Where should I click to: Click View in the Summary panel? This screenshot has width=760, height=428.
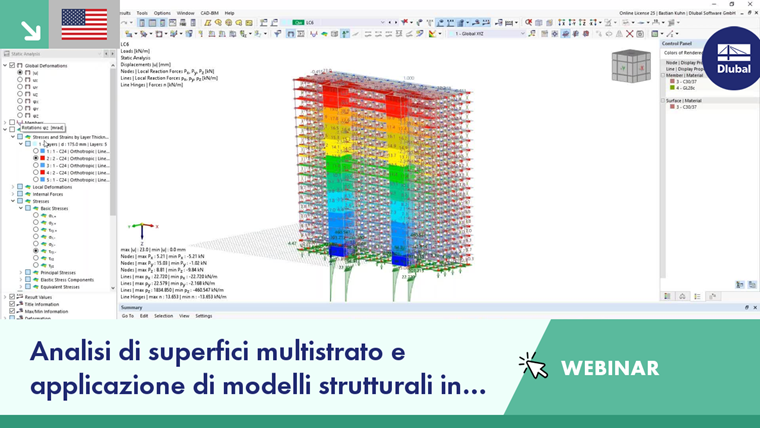(x=184, y=316)
